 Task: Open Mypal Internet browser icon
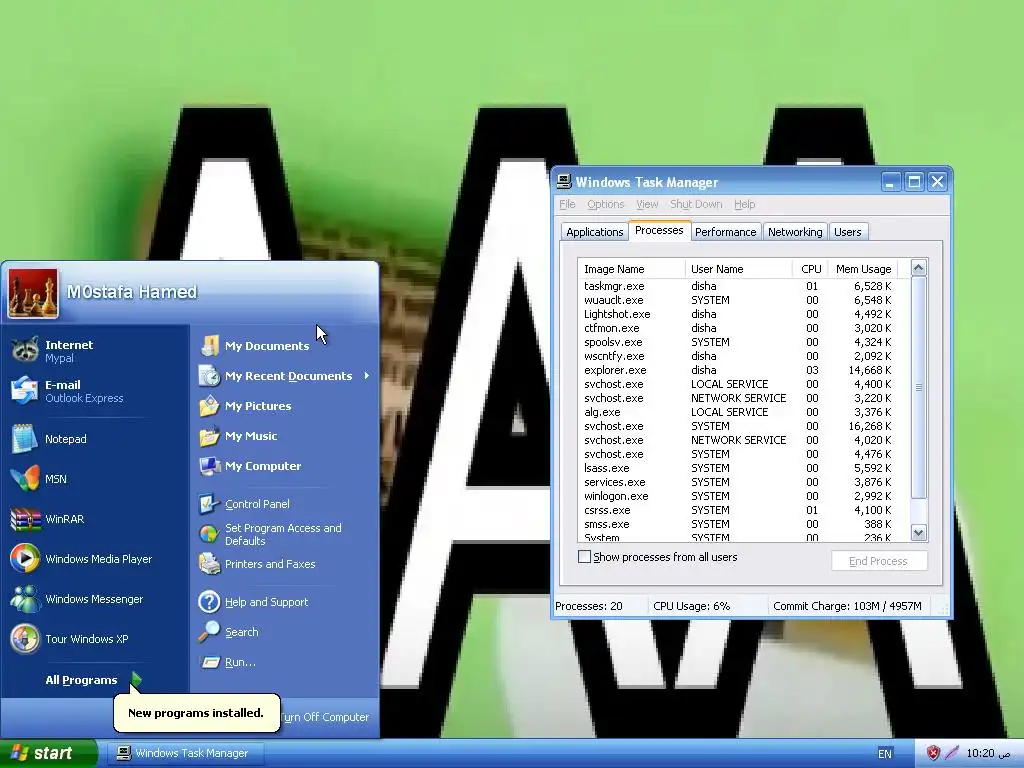[25, 350]
